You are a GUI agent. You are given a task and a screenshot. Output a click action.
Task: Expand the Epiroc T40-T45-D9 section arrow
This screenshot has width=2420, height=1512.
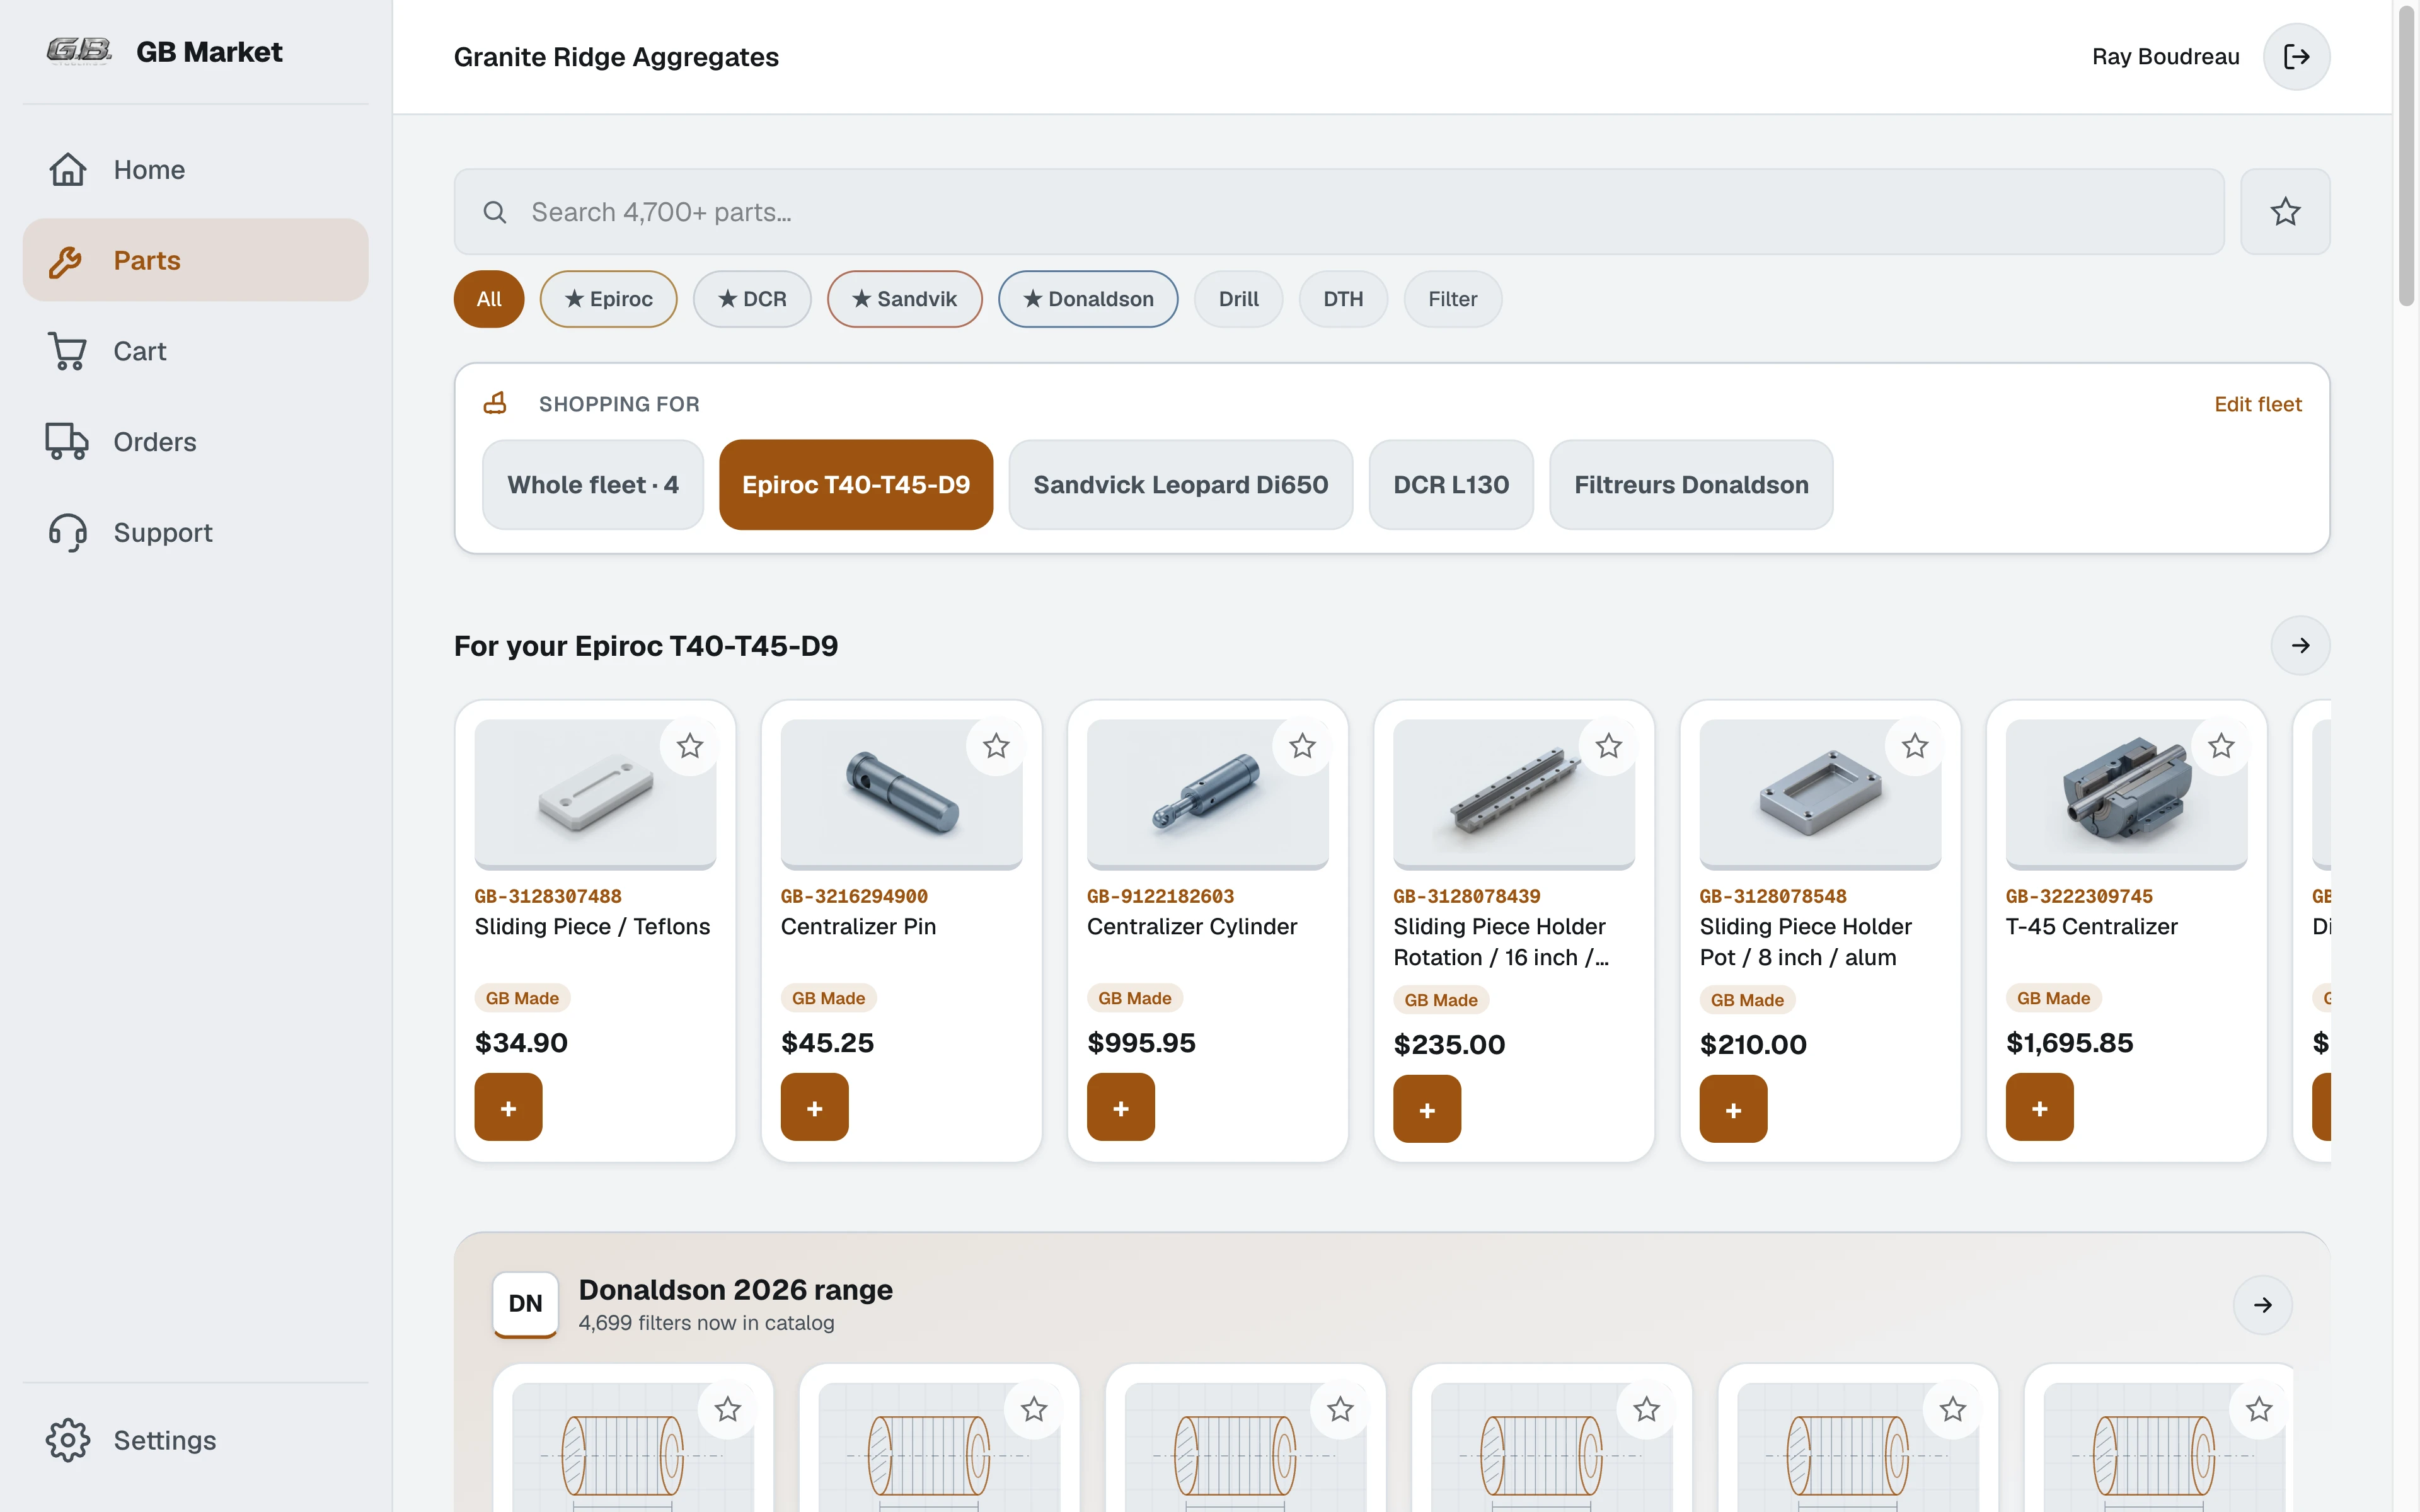[2300, 646]
